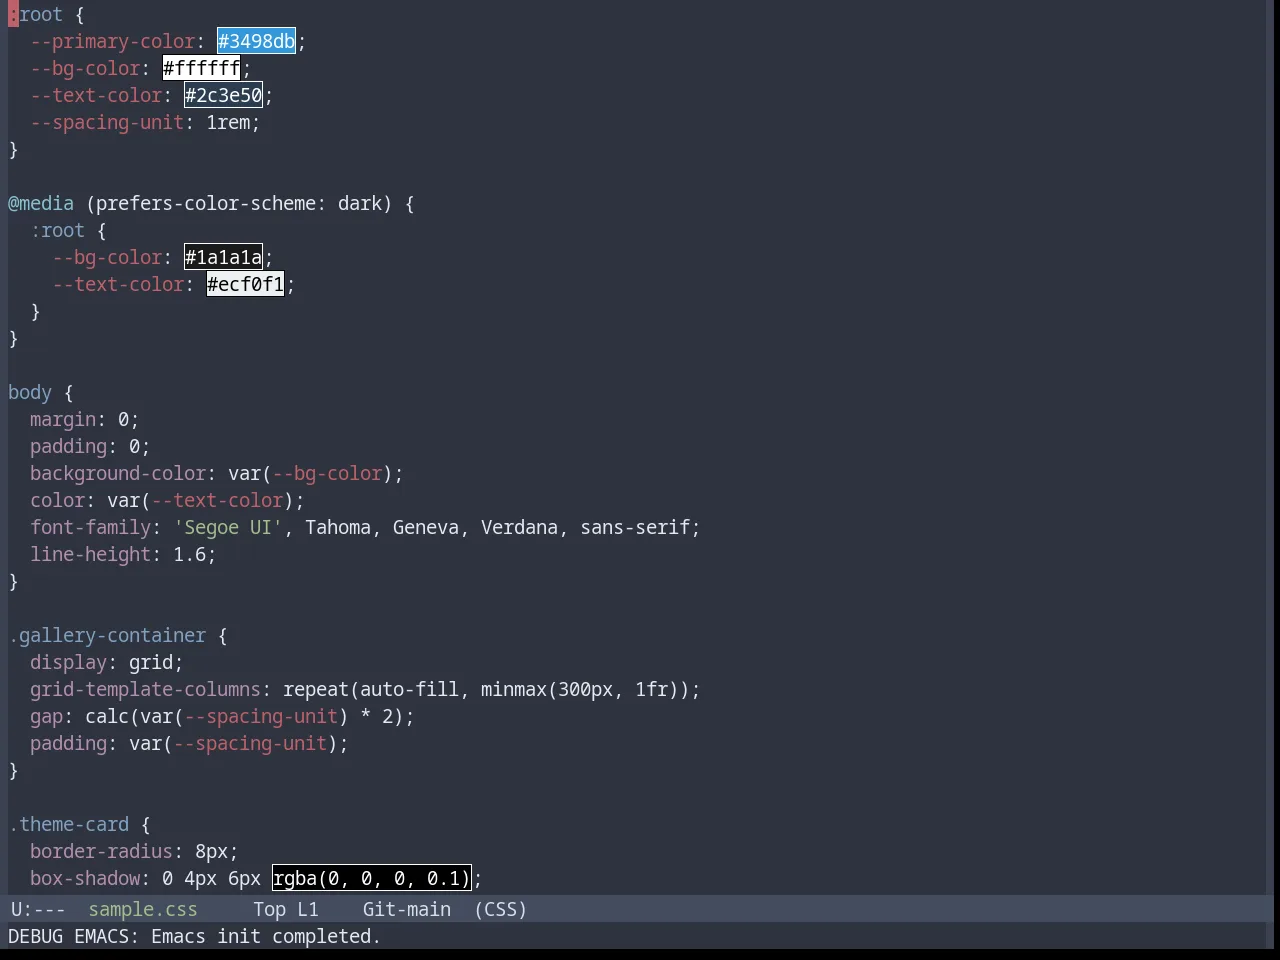Click the sample.css buffer name in mode line

(143, 909)
